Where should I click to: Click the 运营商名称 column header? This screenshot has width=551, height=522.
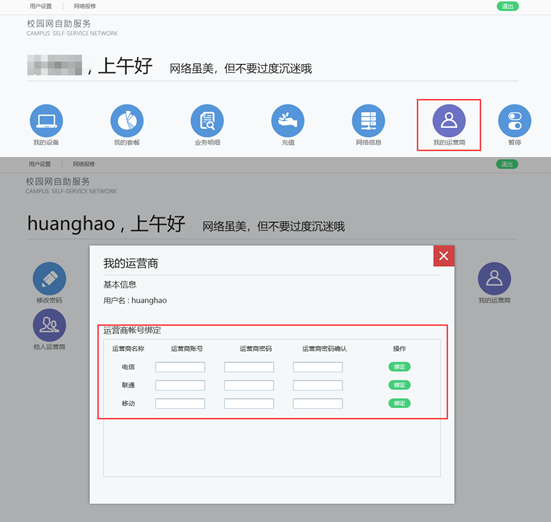click(128, 349)
